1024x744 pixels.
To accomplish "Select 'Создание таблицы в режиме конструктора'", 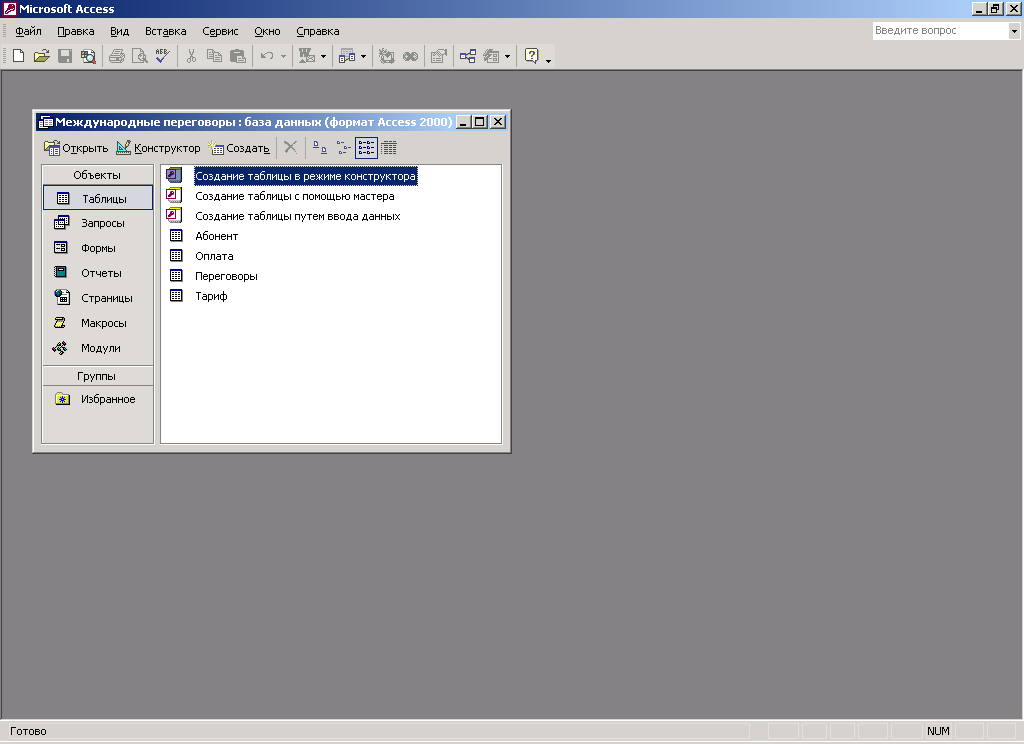I will [305, 176].
